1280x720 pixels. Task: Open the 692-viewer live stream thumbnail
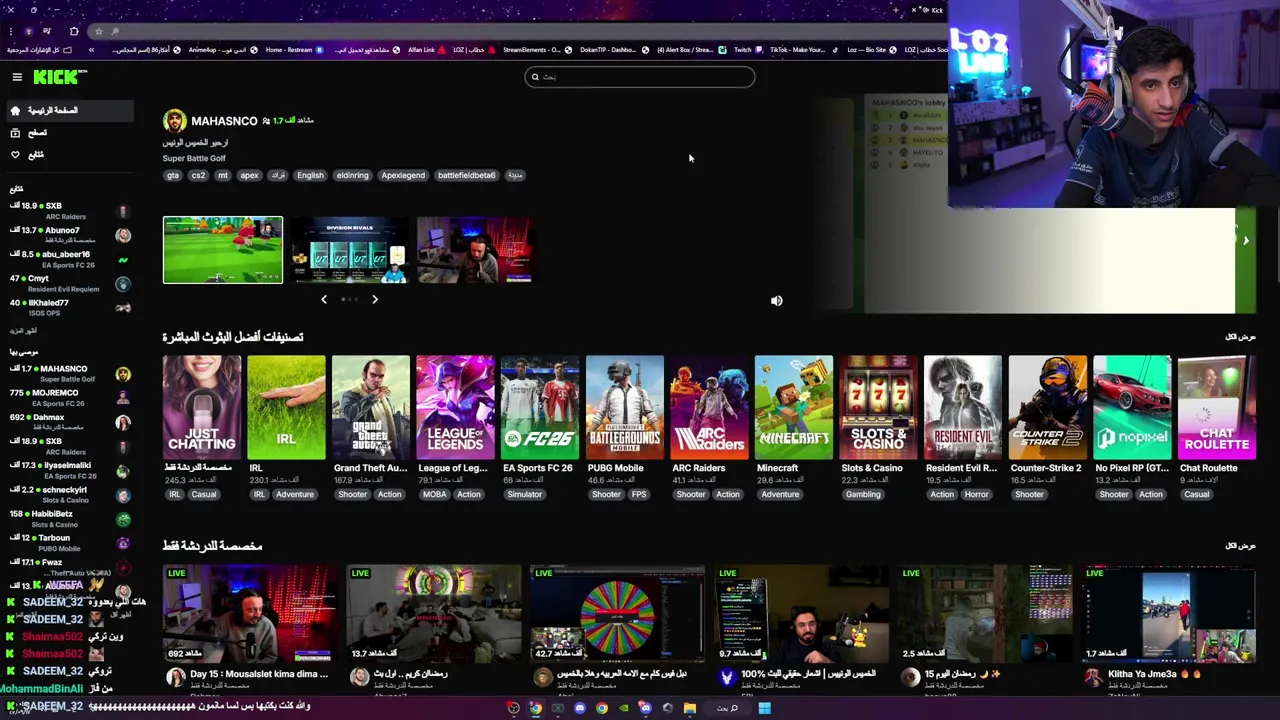coord(250,614)
